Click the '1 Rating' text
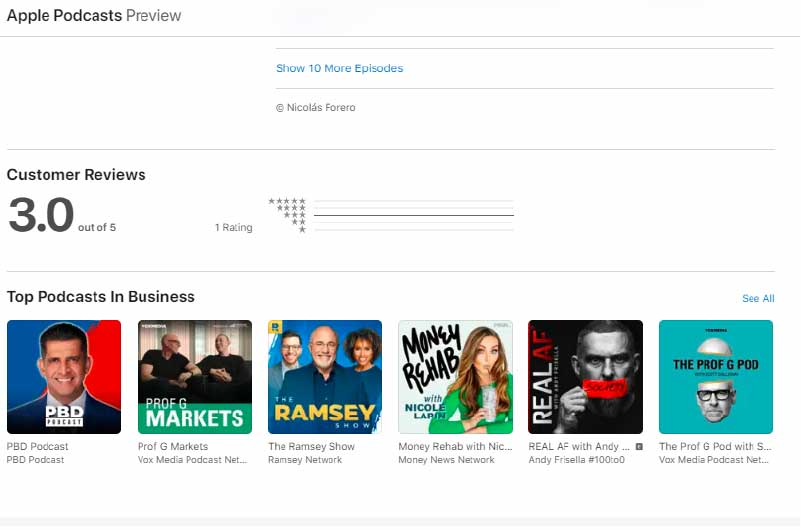This screenshot has height=531, width=801. 233,227
